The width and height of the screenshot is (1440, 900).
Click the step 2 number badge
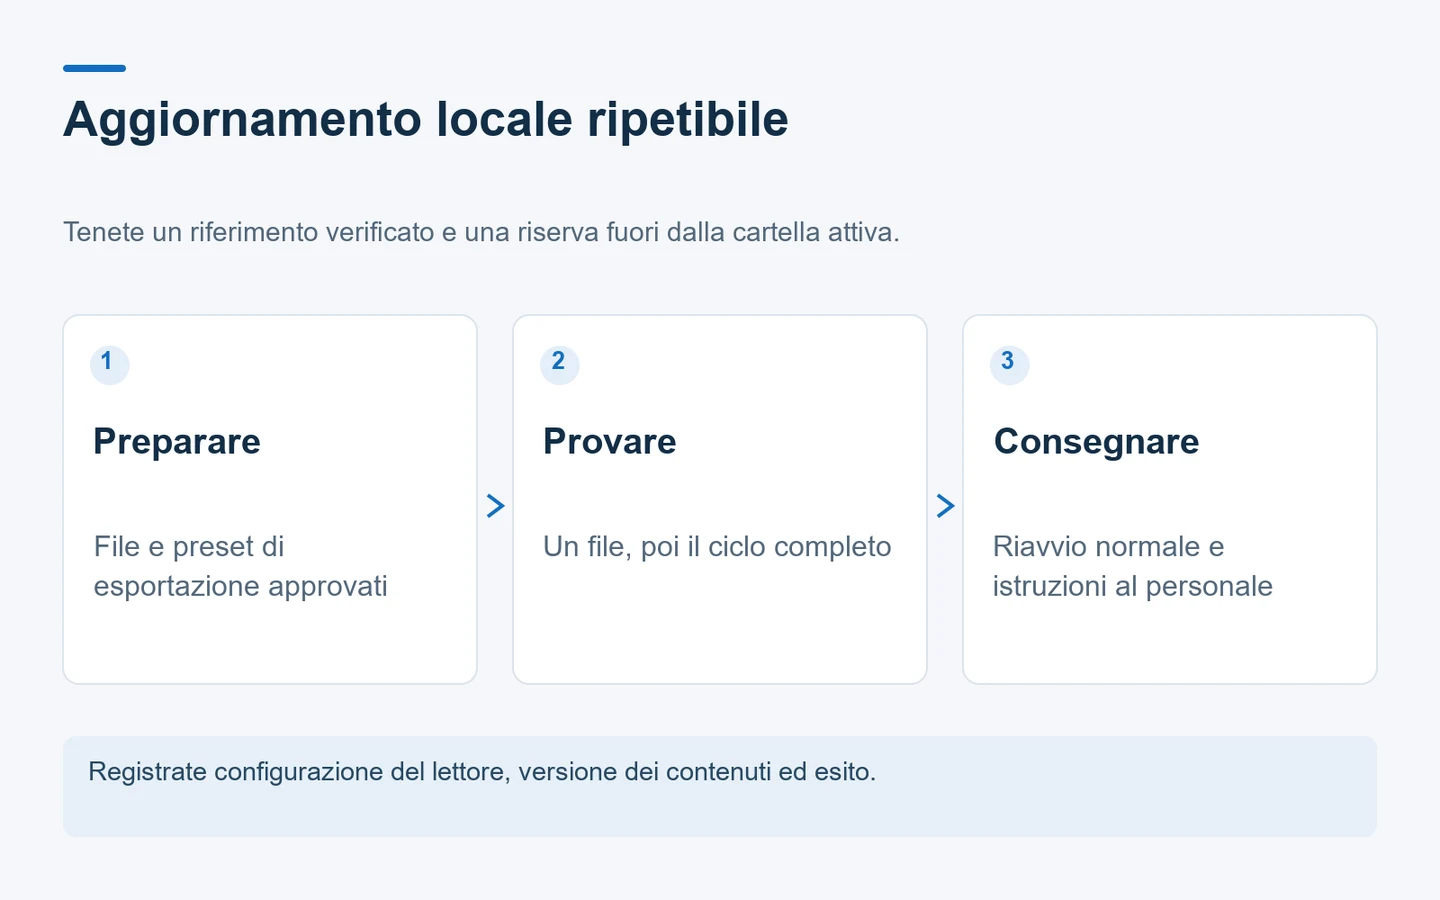559,364
